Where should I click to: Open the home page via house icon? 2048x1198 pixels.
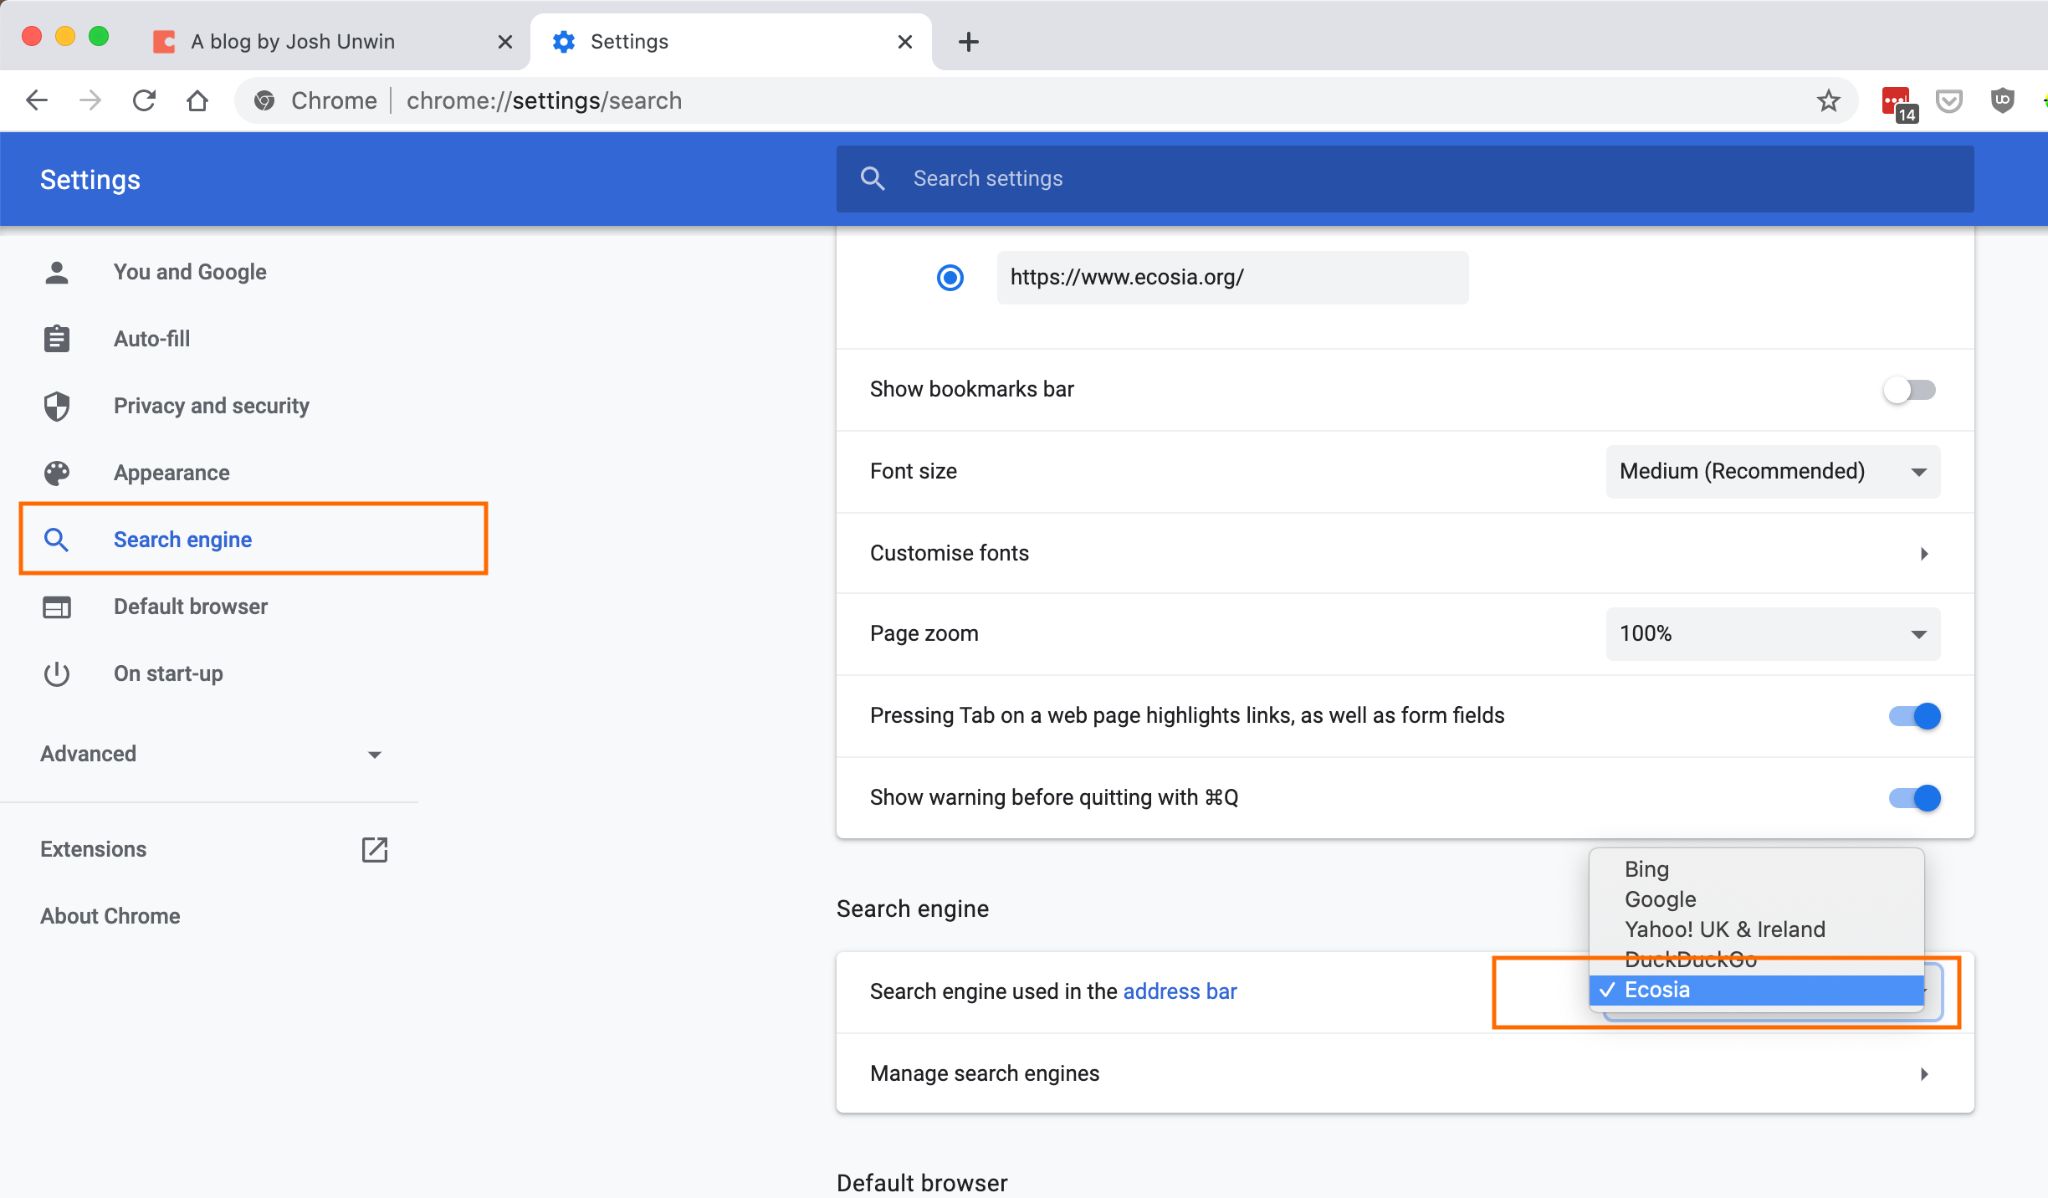(198, 100)
